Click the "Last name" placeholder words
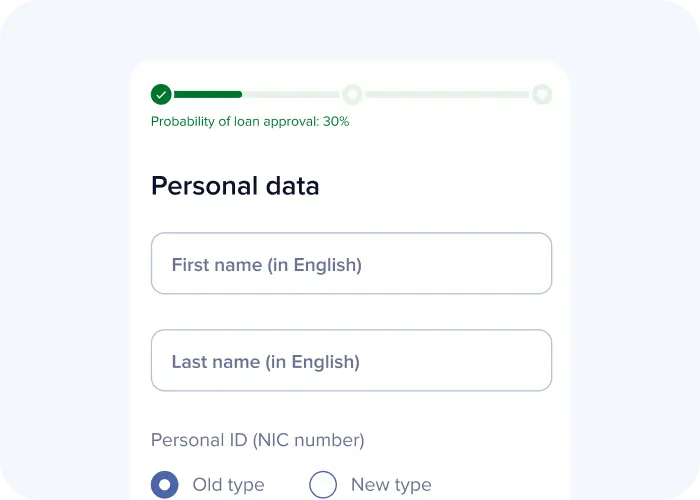The height and width of the screenshot is (500, 700). coord(216,362)
